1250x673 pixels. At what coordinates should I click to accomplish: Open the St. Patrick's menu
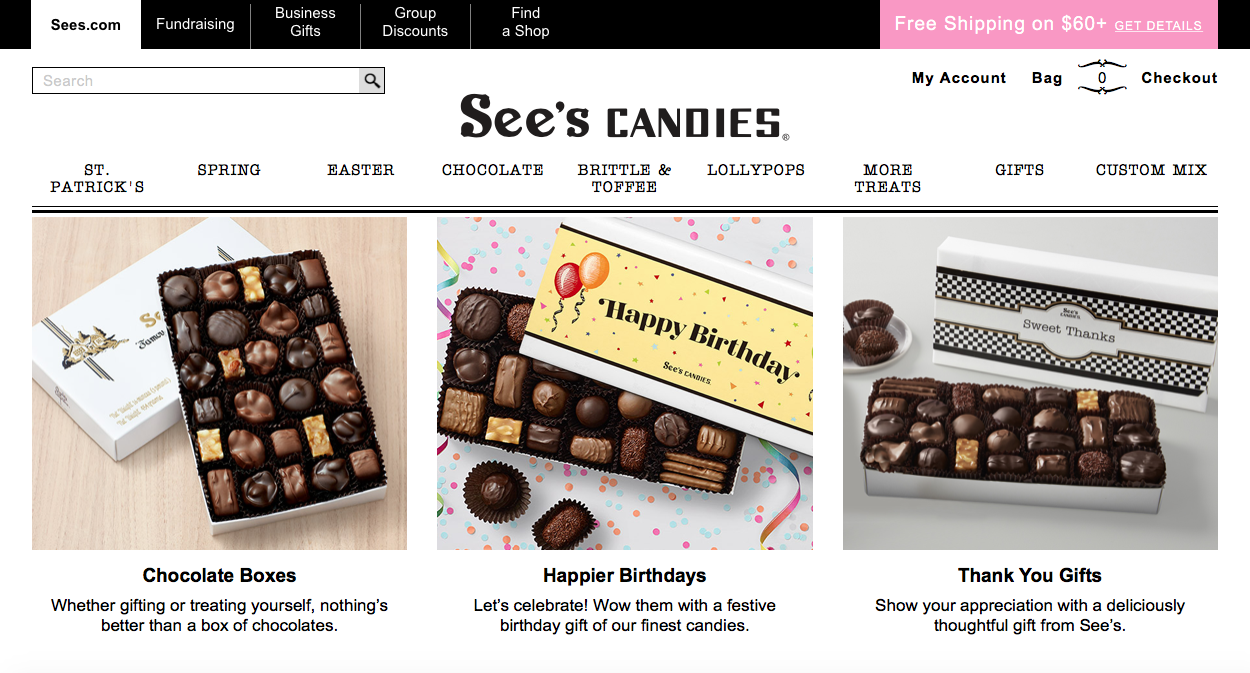97,178
